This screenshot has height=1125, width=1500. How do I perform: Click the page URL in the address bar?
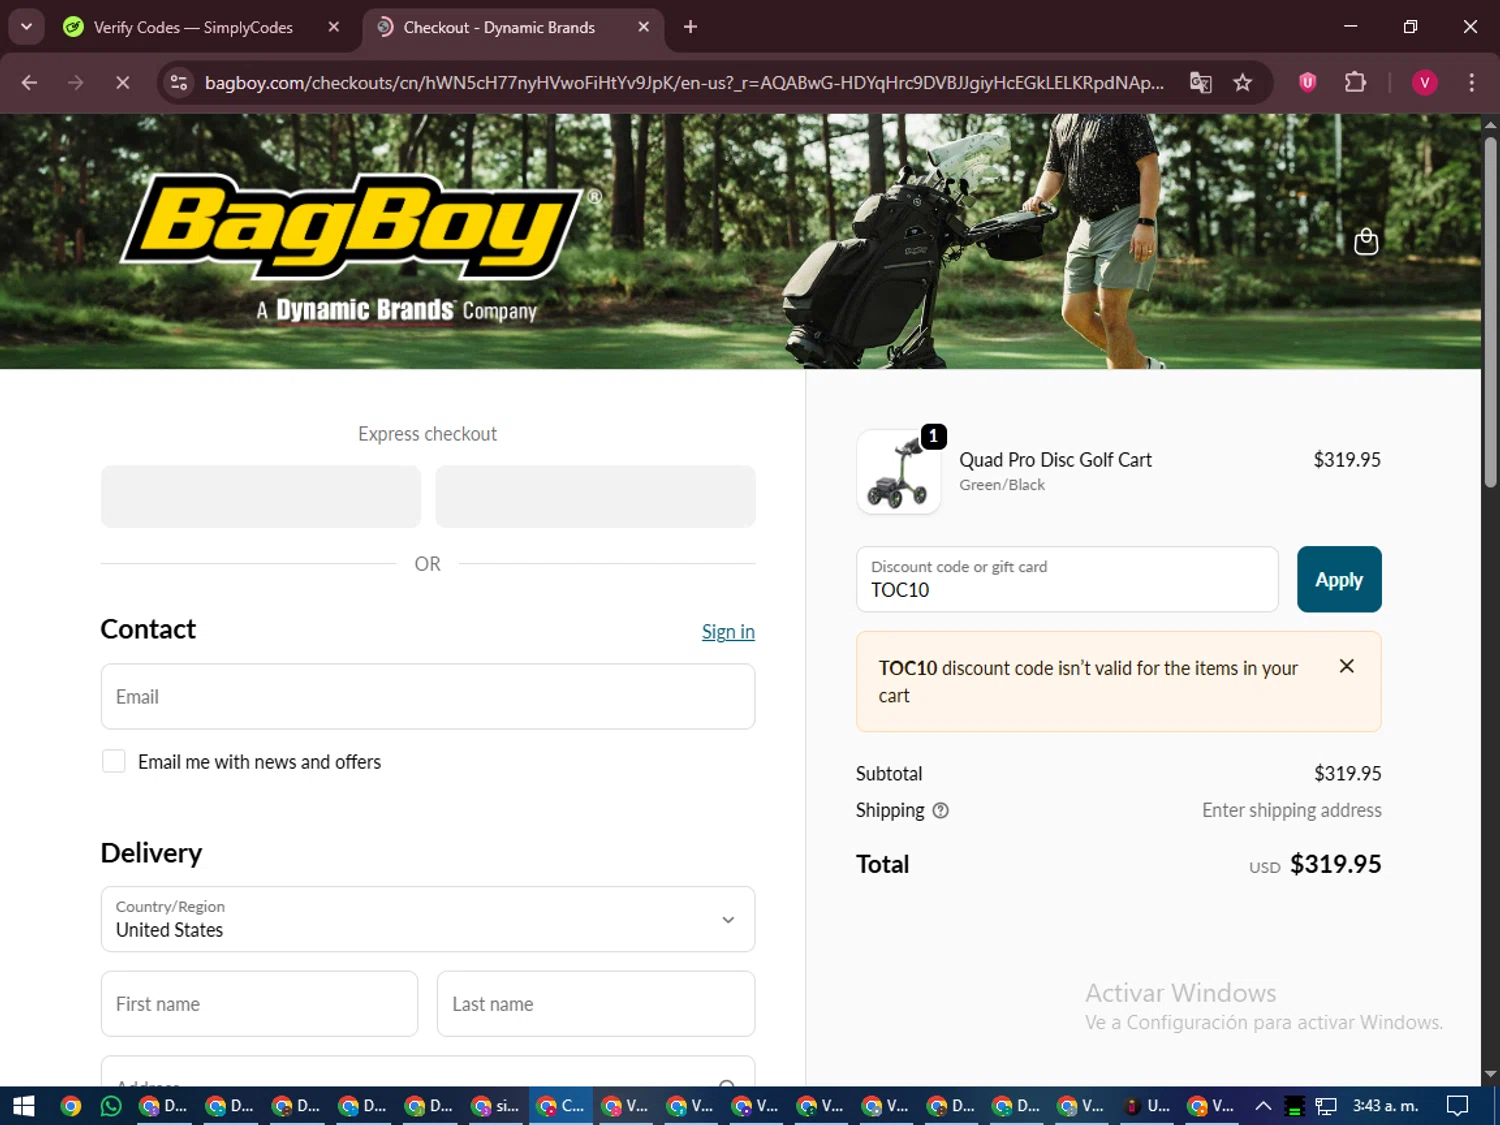pos(684,82)
